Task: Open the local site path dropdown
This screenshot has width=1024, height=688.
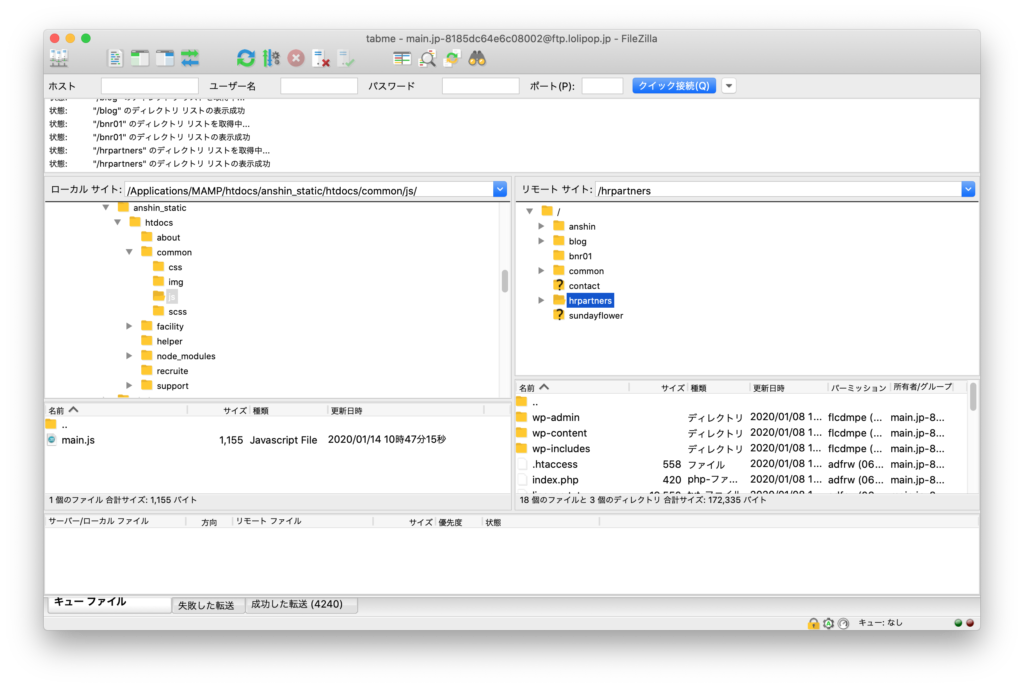Action: (500, 189)
